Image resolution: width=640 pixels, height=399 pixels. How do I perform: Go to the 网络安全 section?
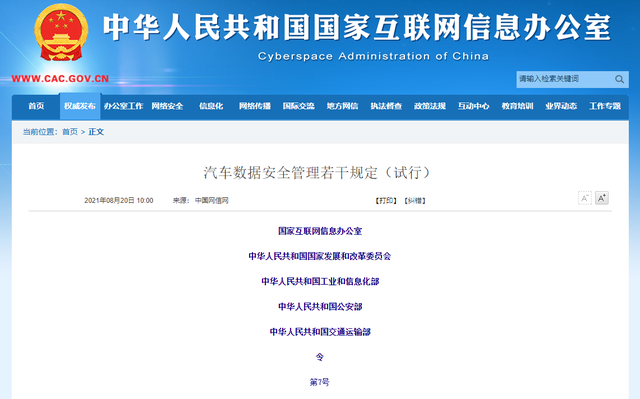click(167, 106)
